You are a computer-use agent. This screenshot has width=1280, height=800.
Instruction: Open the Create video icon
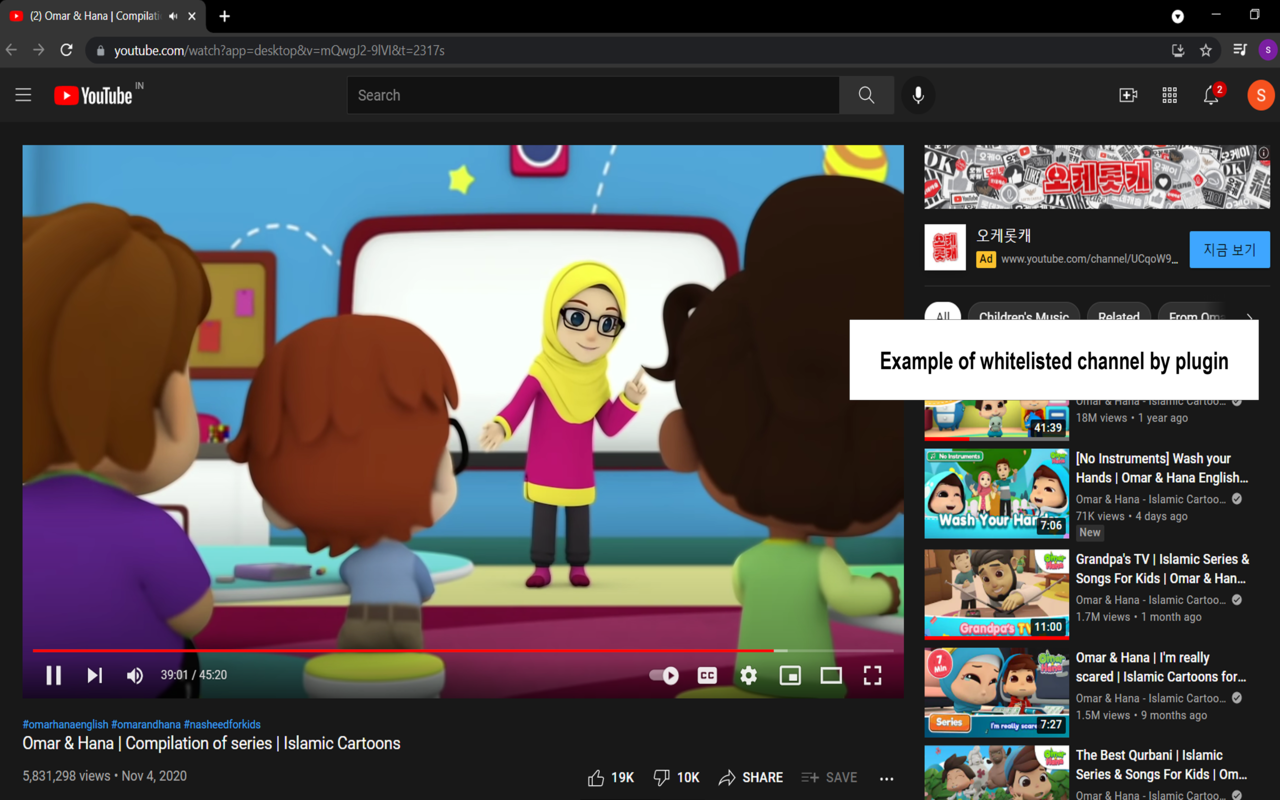point(1128,95)
